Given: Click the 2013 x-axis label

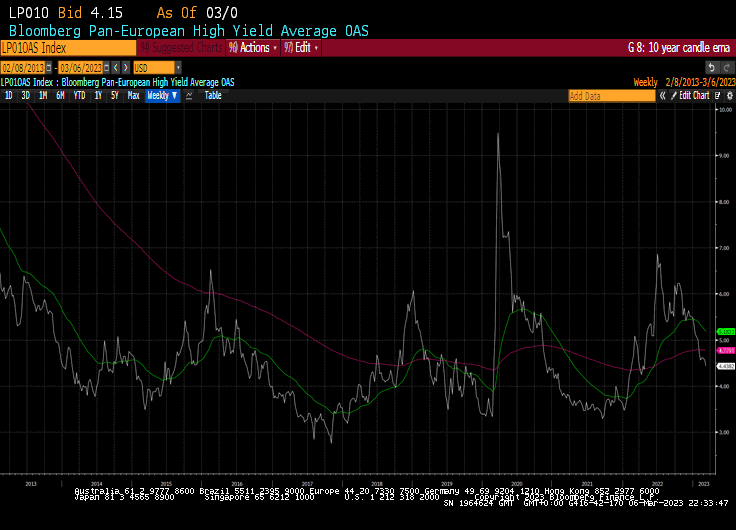Looking at the screenshot, I should 31,484.
